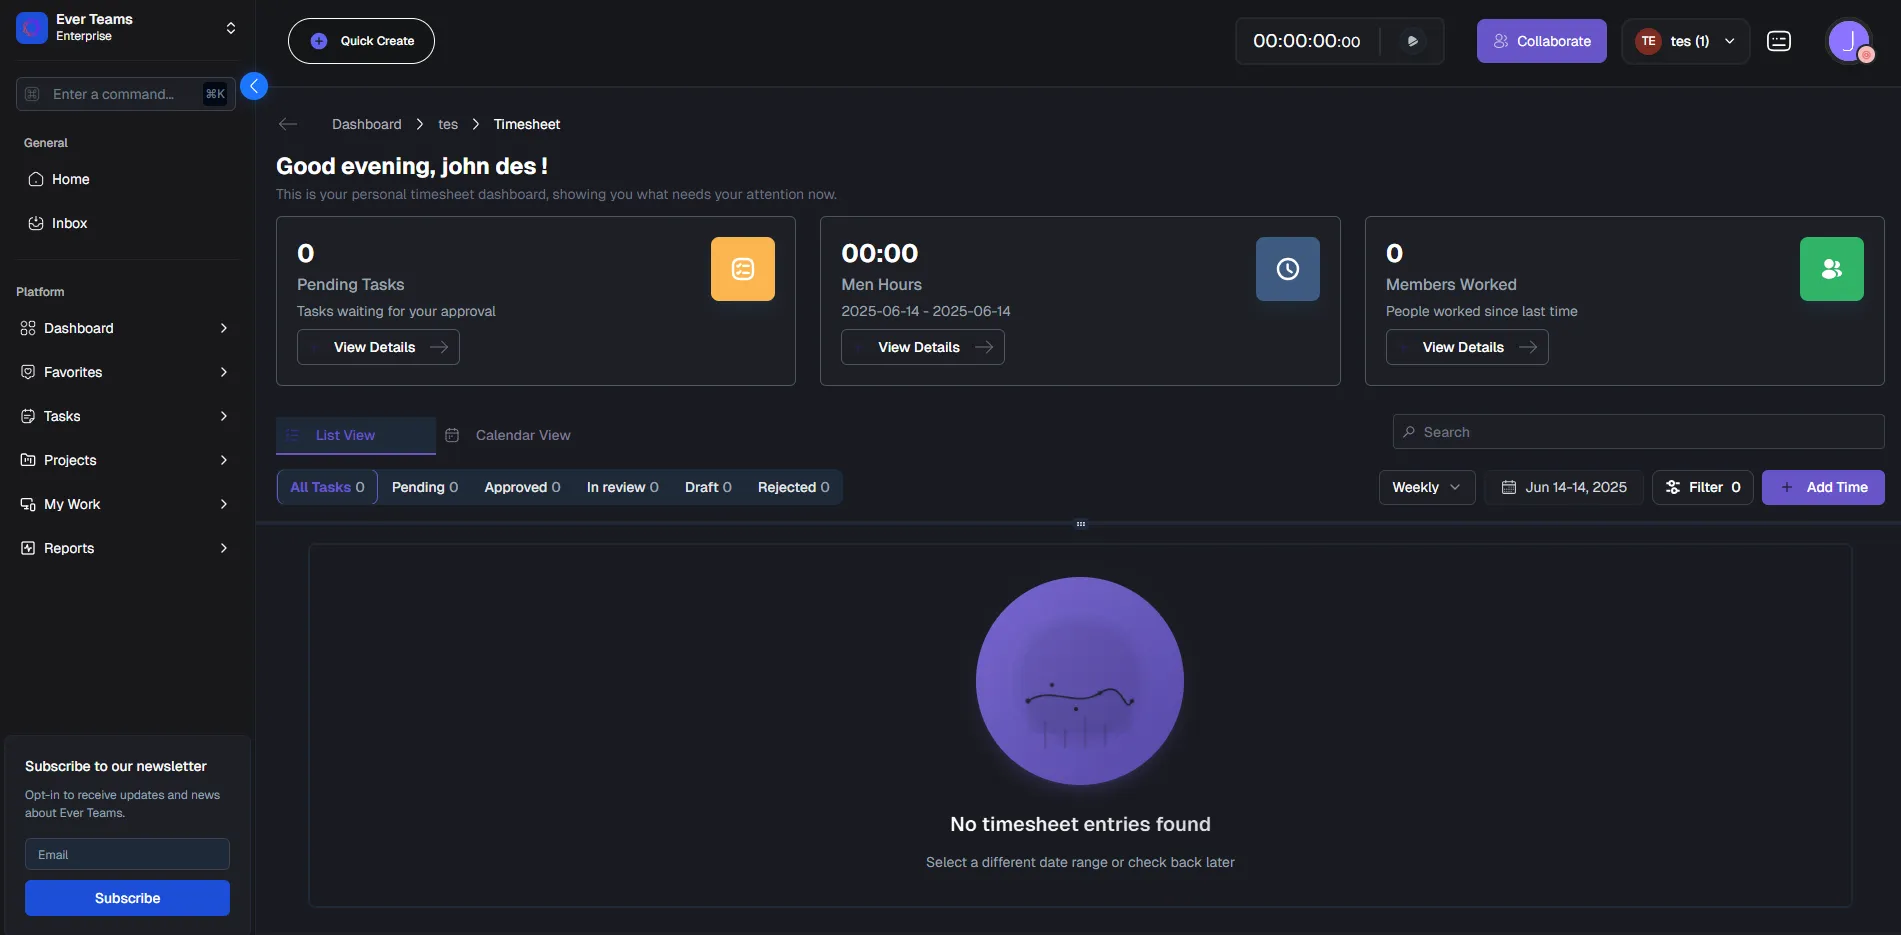Open the Ever Teams workspace switcher
Viewport: 1901px width, 935px height.
pos(127,27)
